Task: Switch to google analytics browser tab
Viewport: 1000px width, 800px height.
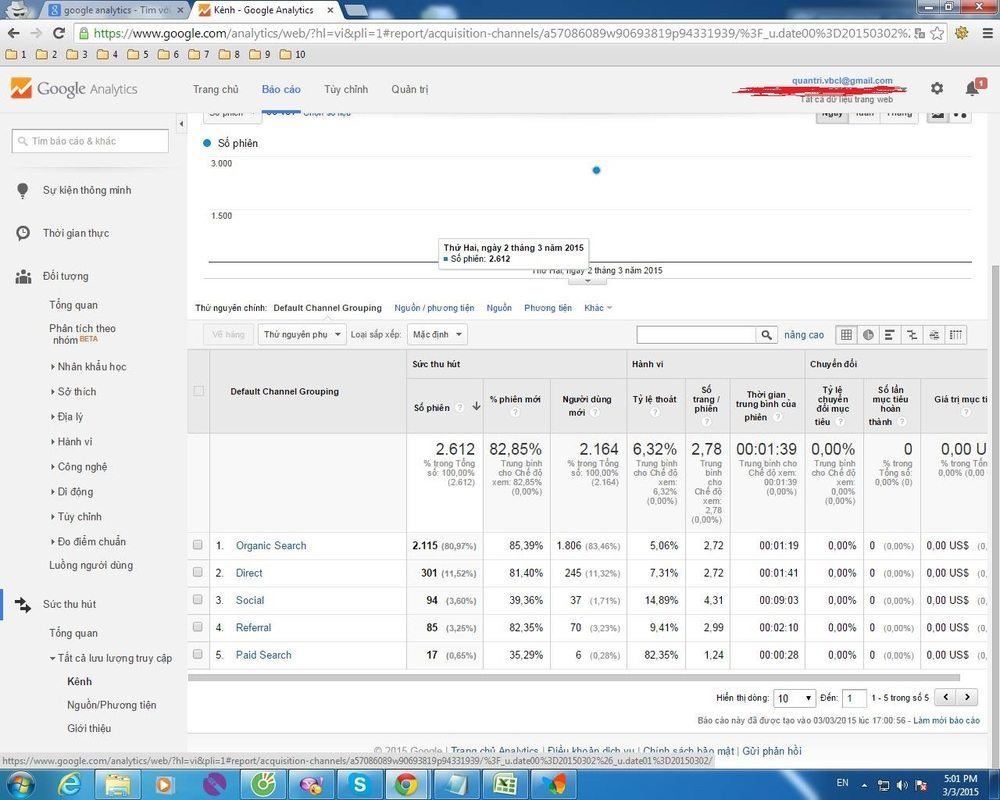Action: click(x=116, y=10)
